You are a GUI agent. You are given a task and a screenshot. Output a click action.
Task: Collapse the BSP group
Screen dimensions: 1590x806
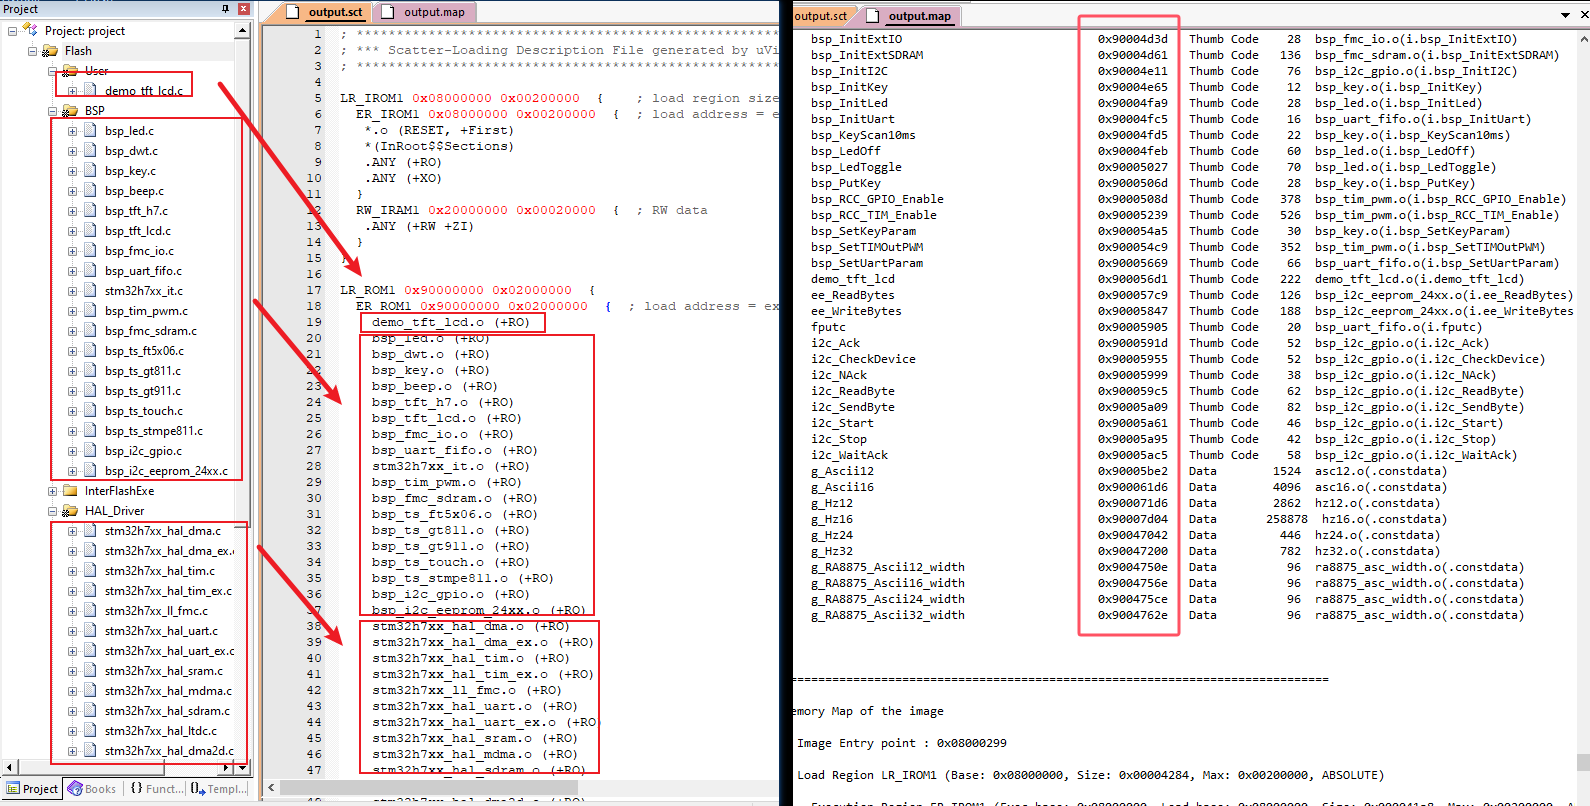[52, 111]
